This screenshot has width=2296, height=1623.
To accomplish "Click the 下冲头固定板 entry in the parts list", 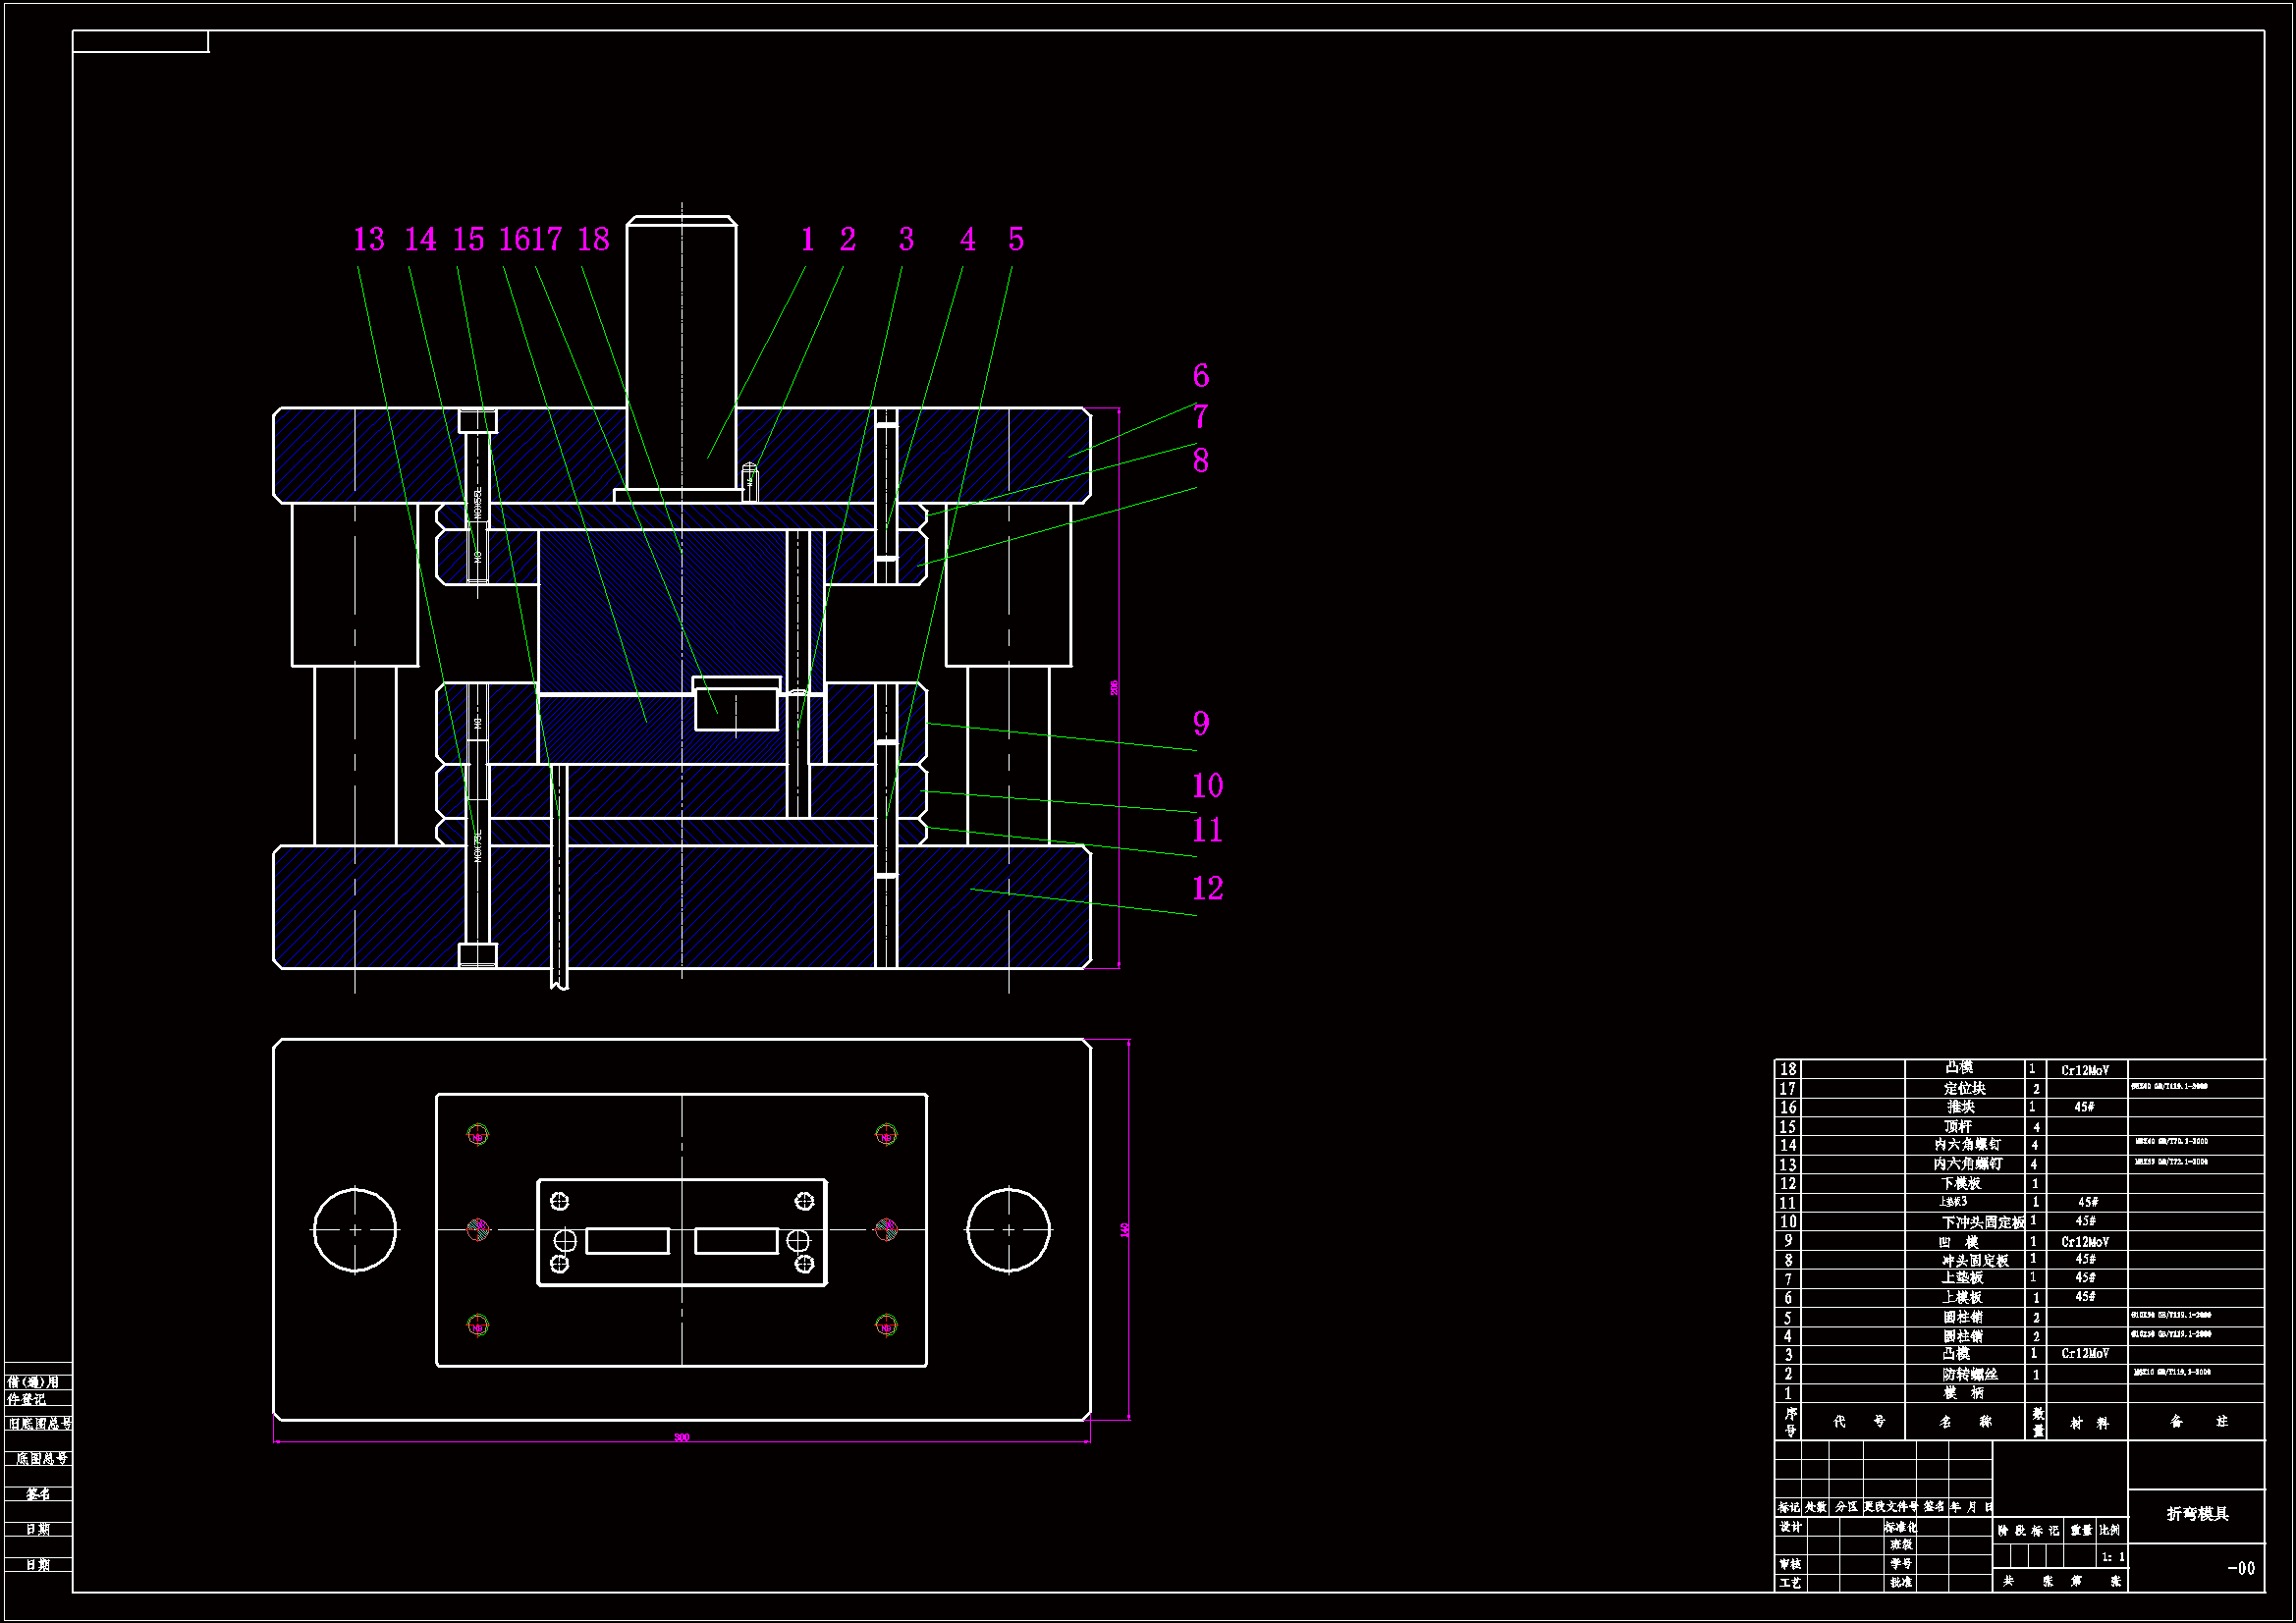I will pos(1982,1222).
